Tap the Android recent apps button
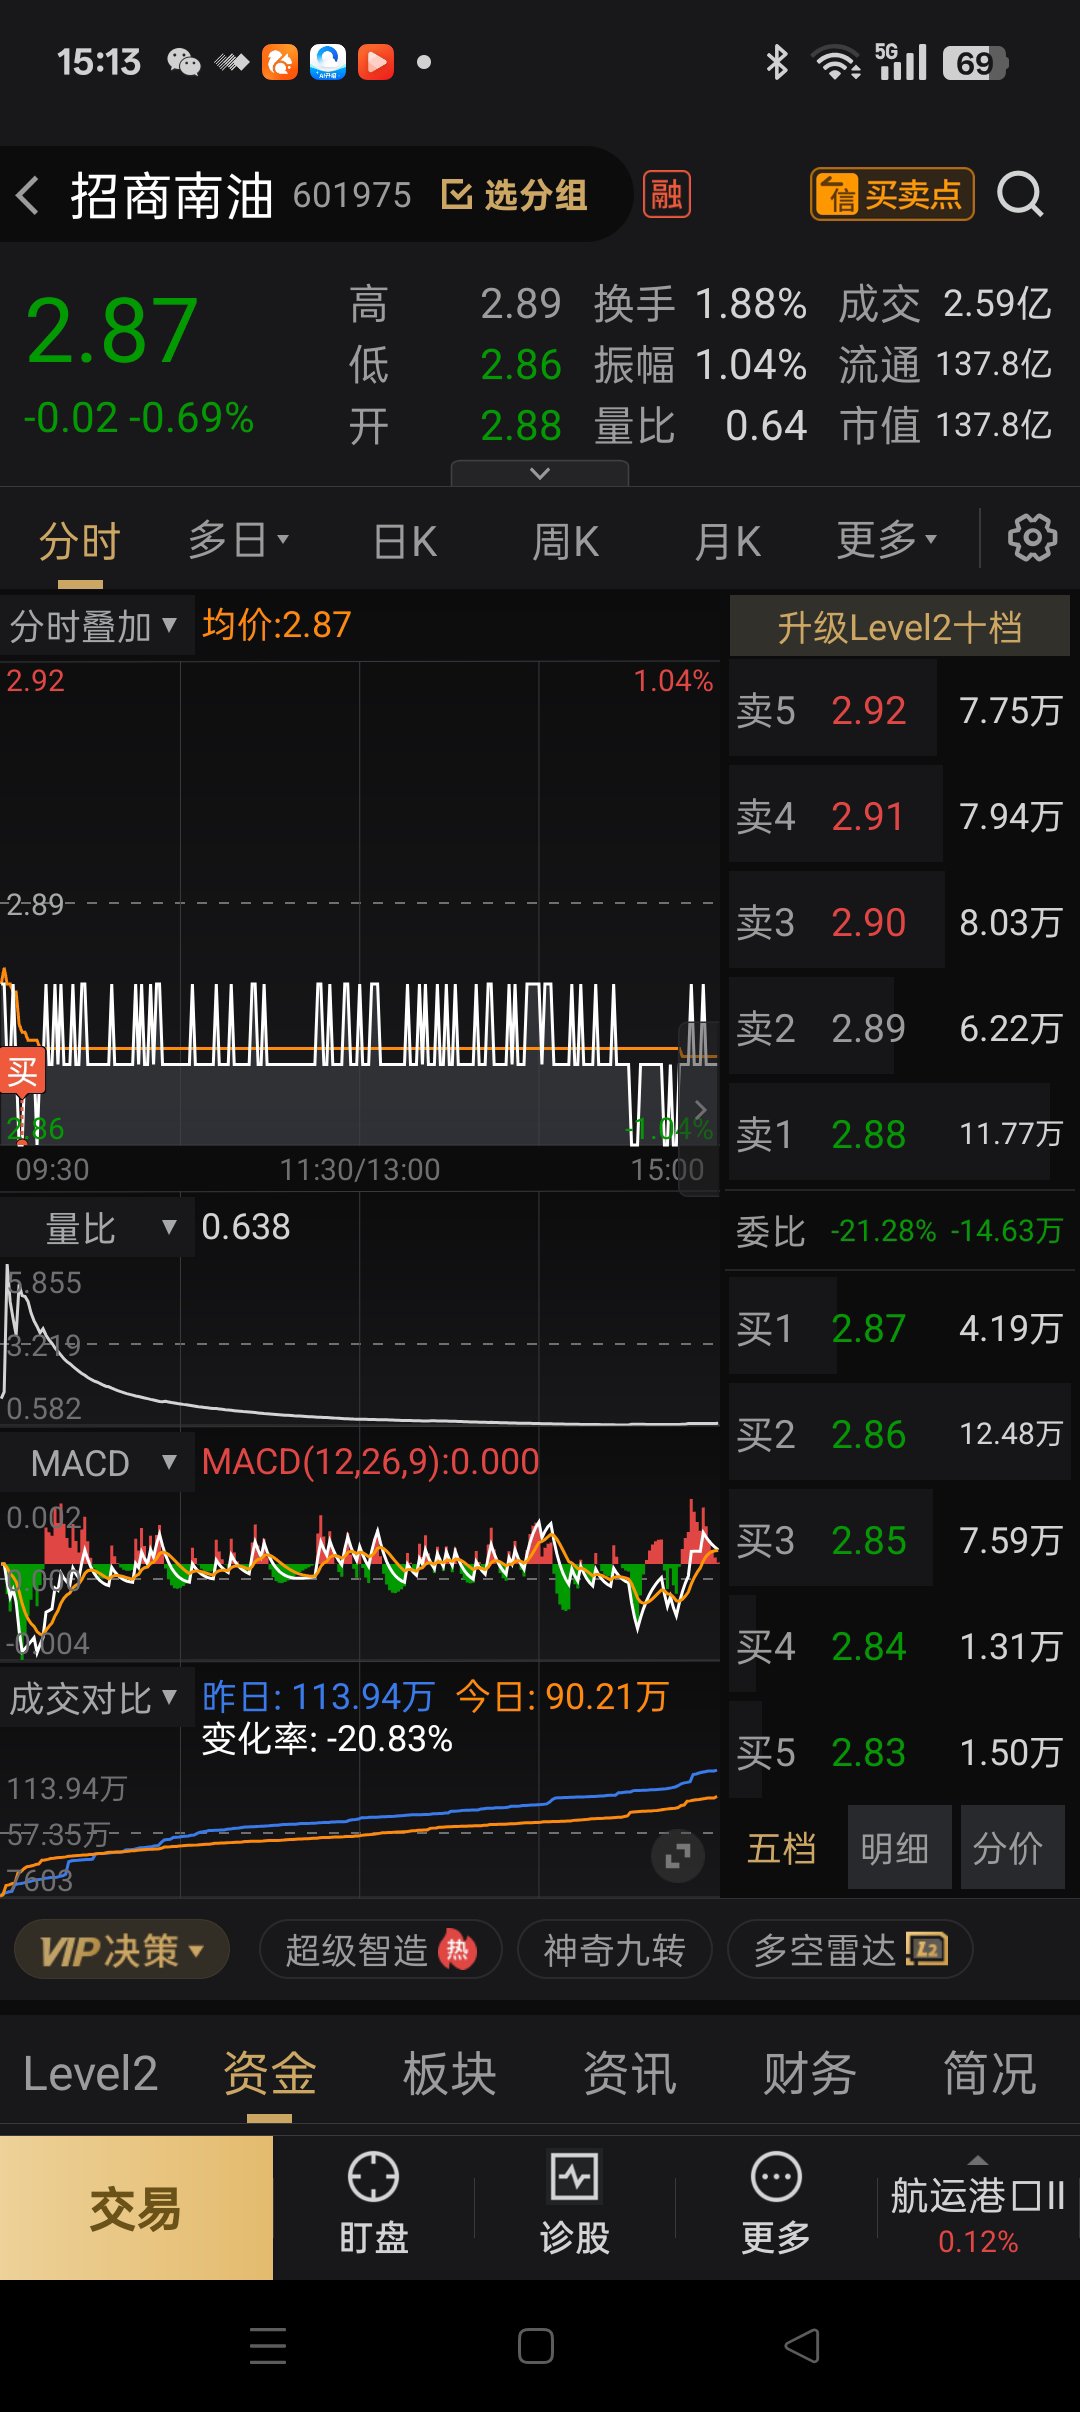The width and height of the screenshot is (1080, 2412). 268,2346
